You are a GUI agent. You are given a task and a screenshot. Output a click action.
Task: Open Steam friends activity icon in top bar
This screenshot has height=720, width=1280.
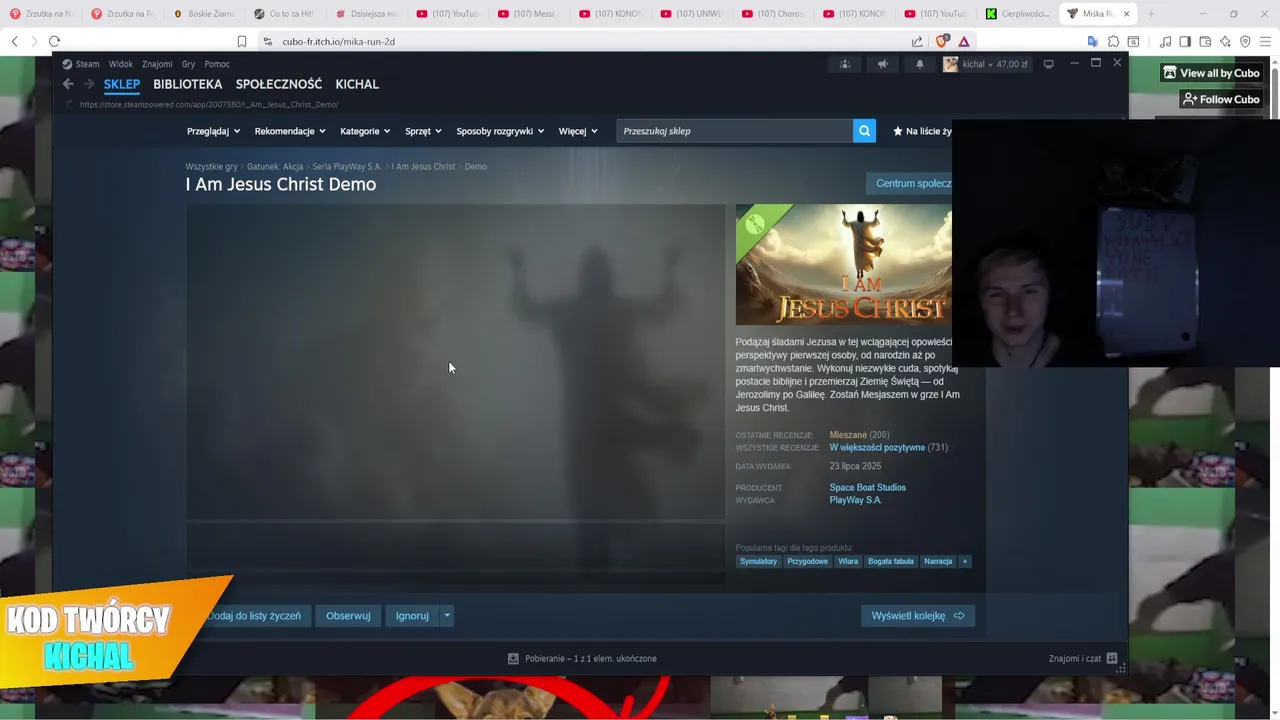coord(845,64)
